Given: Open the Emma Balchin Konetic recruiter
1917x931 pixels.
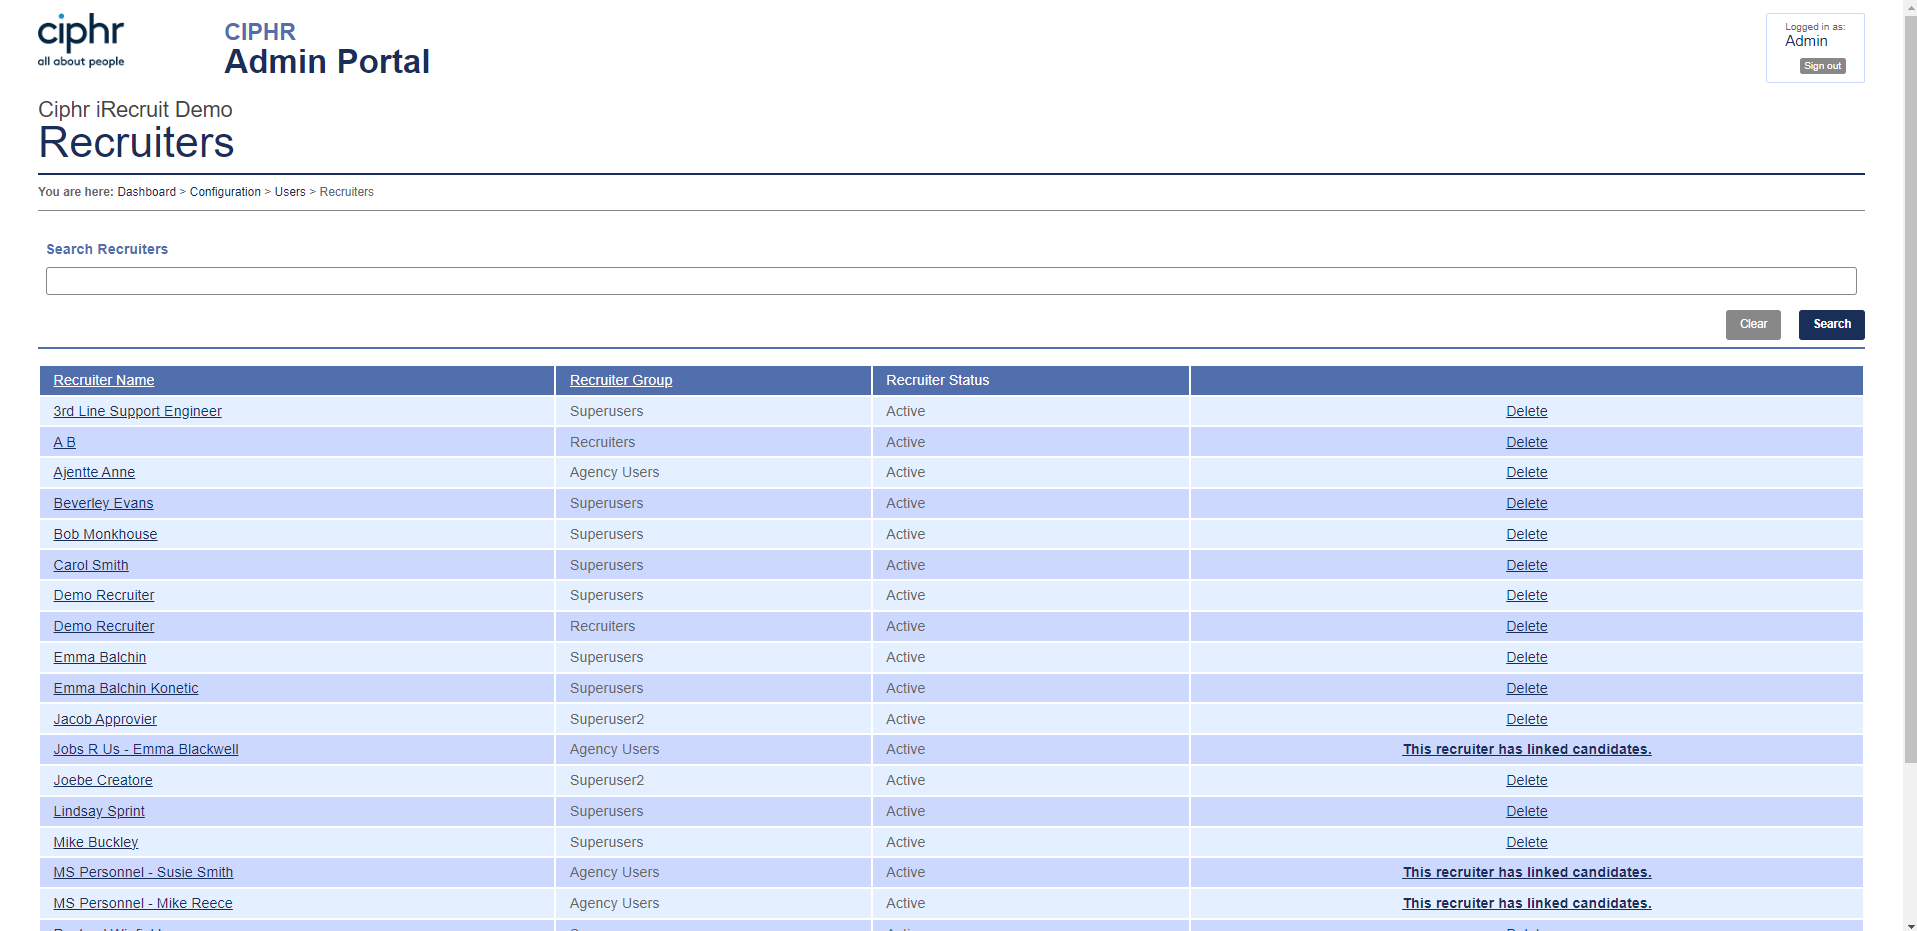Looking at the screenshot, I should coord(126,688).
